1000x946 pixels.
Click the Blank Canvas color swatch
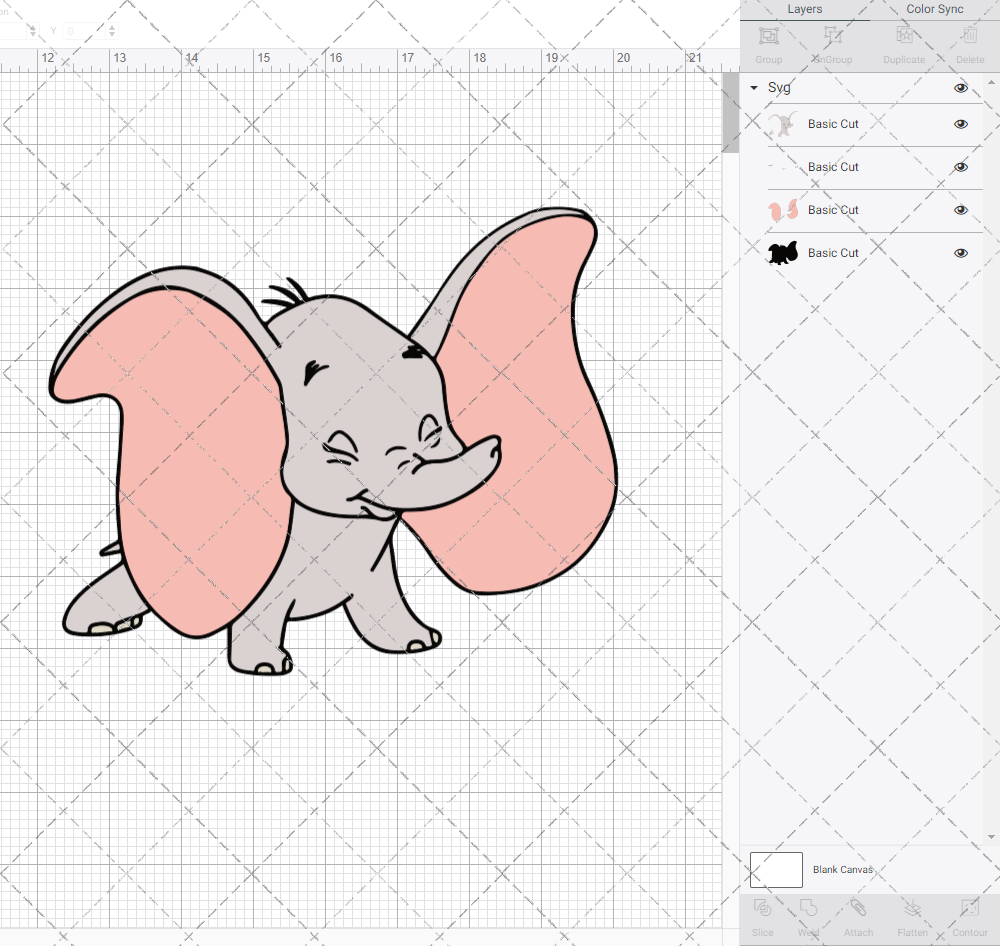(x=776, y=869)
